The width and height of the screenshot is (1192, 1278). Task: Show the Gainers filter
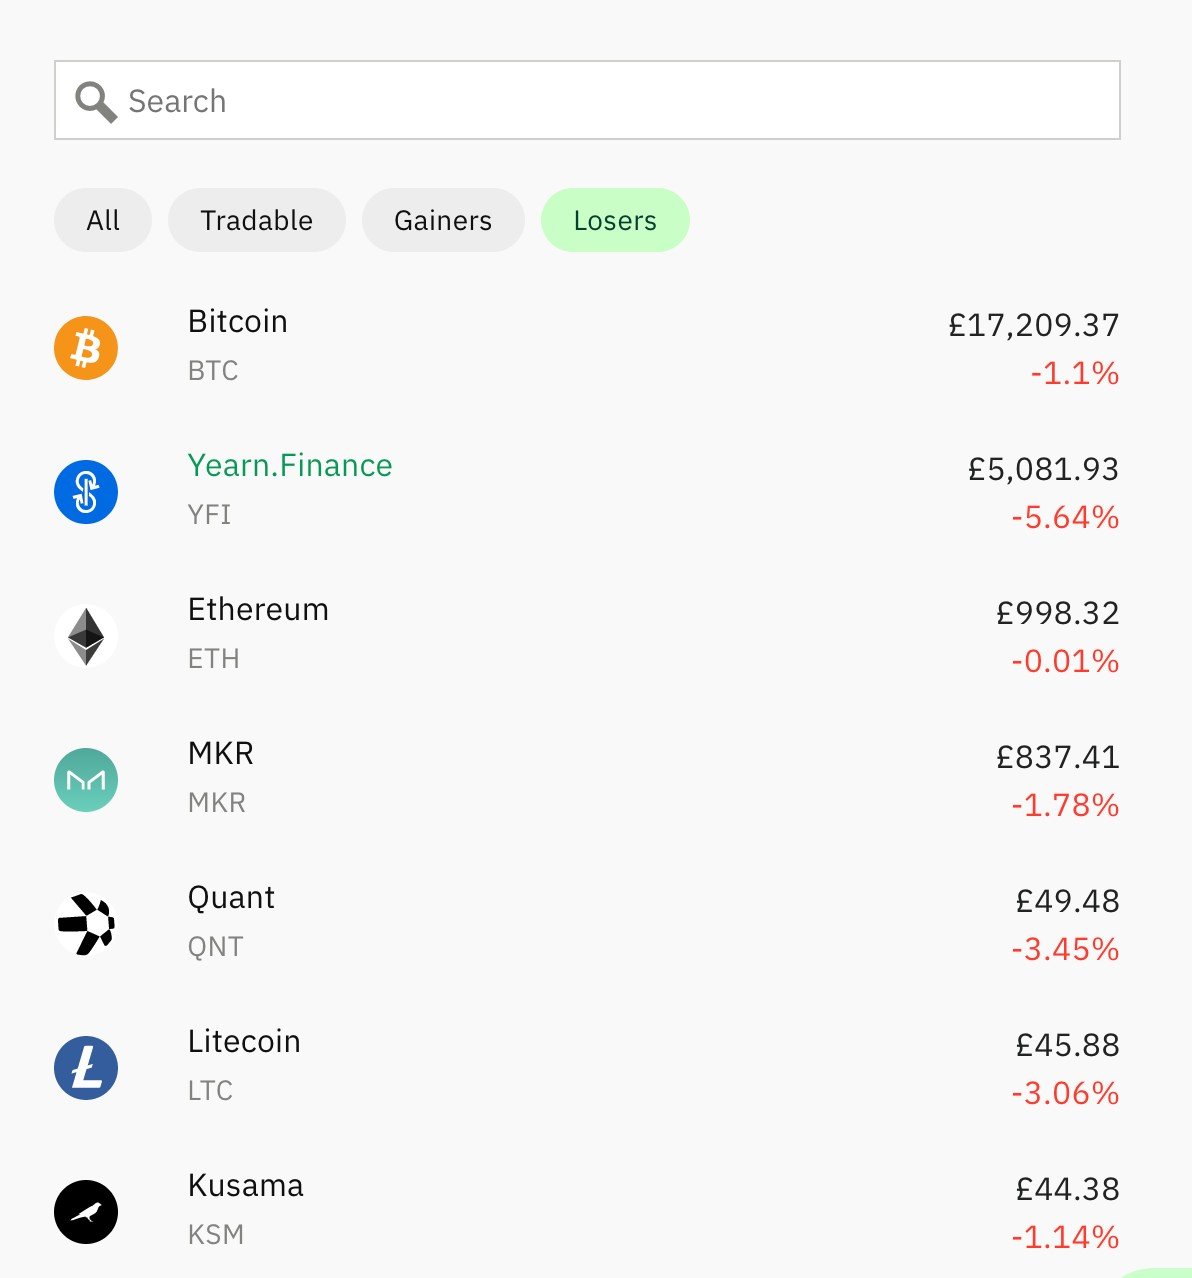443,220
